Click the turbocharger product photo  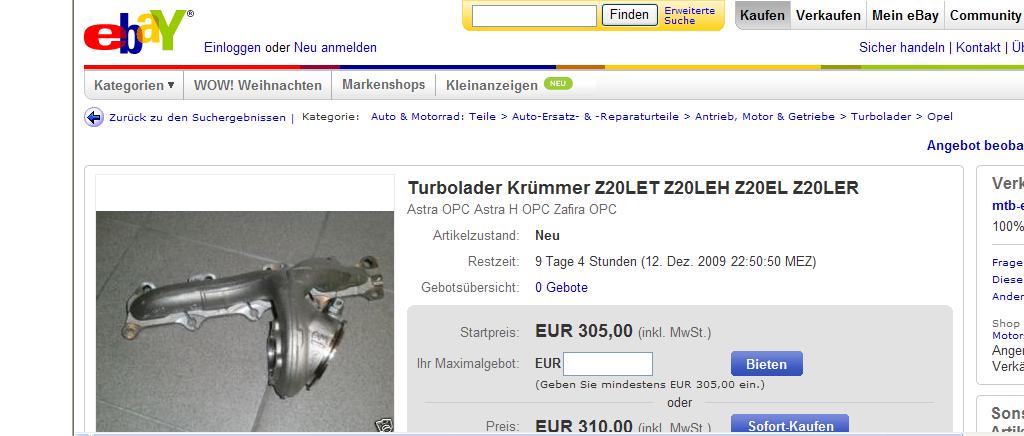point(245,322)
